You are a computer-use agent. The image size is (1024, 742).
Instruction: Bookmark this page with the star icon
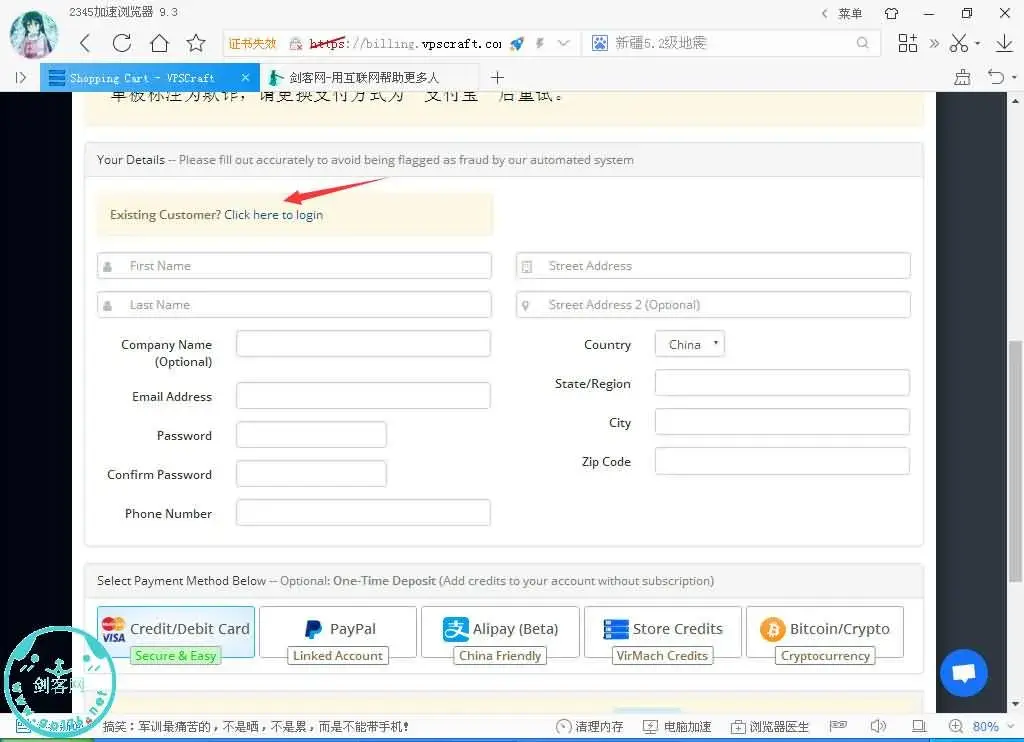[x=196, y=44]
